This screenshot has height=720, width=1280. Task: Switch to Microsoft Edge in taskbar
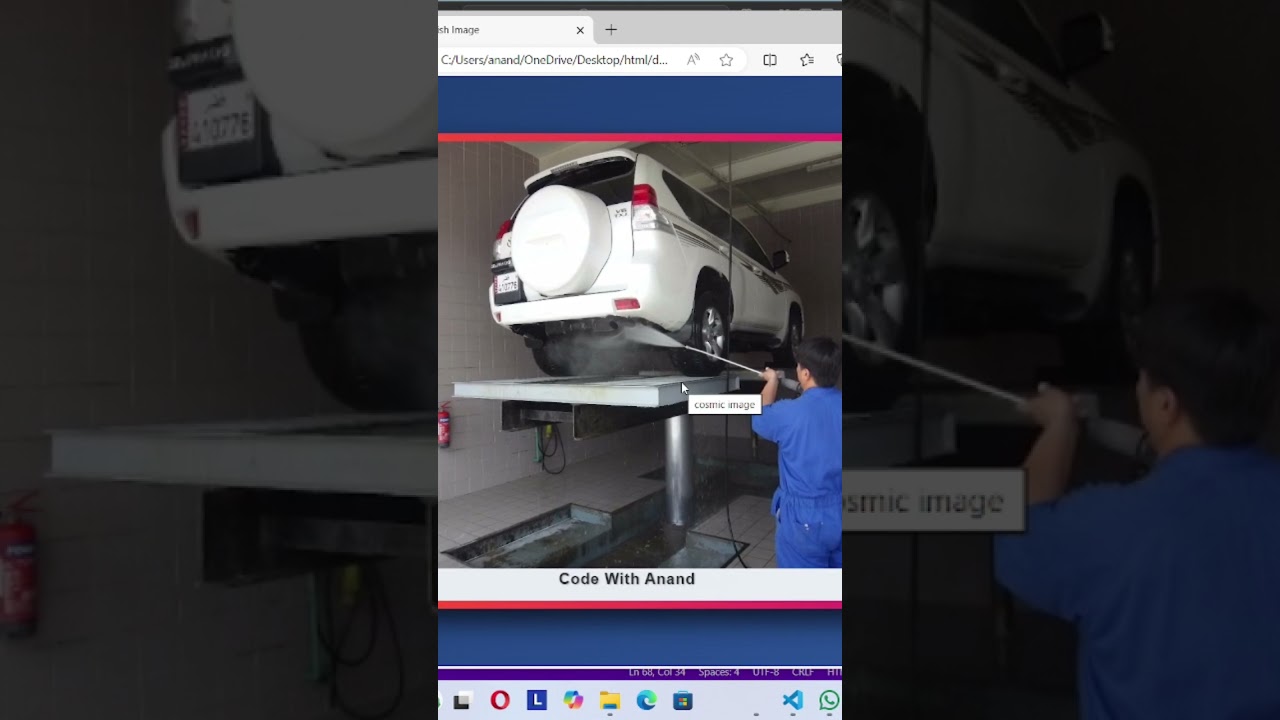(x=646, y=700)
